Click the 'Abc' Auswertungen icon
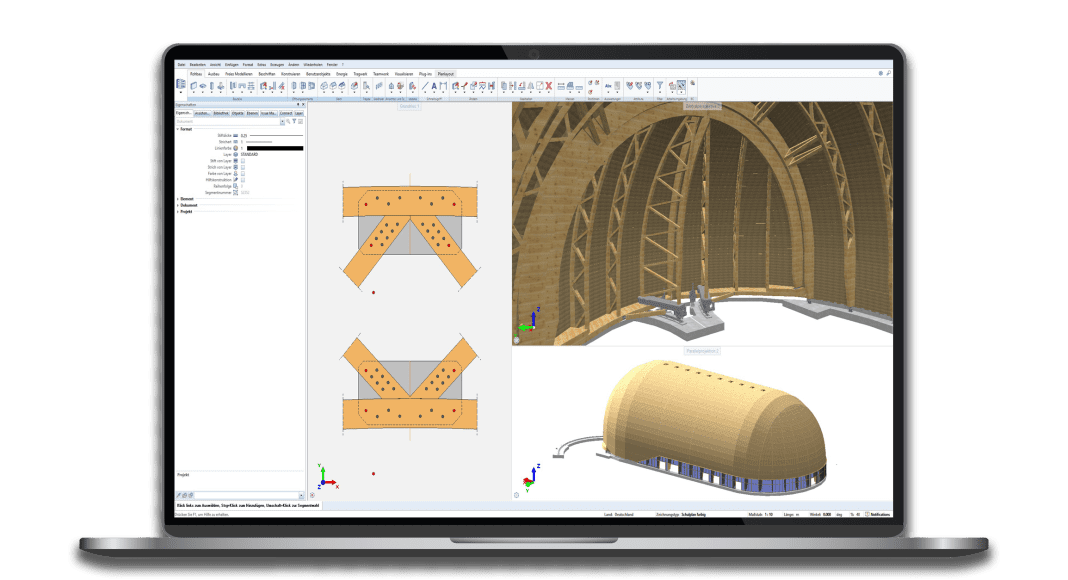 click(607, 86)
